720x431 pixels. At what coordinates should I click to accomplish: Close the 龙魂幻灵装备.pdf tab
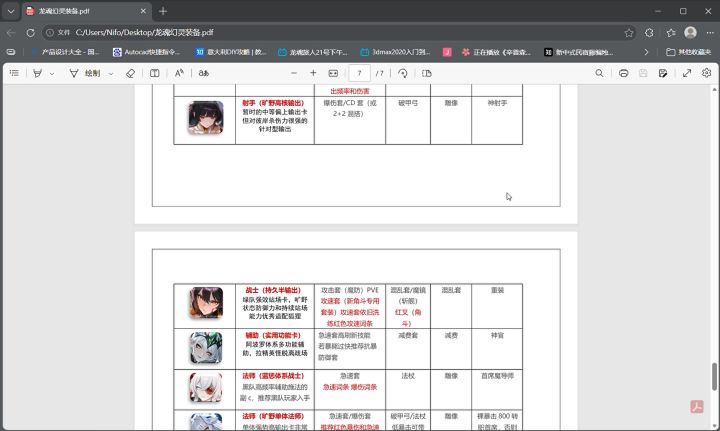pos(143,11)
